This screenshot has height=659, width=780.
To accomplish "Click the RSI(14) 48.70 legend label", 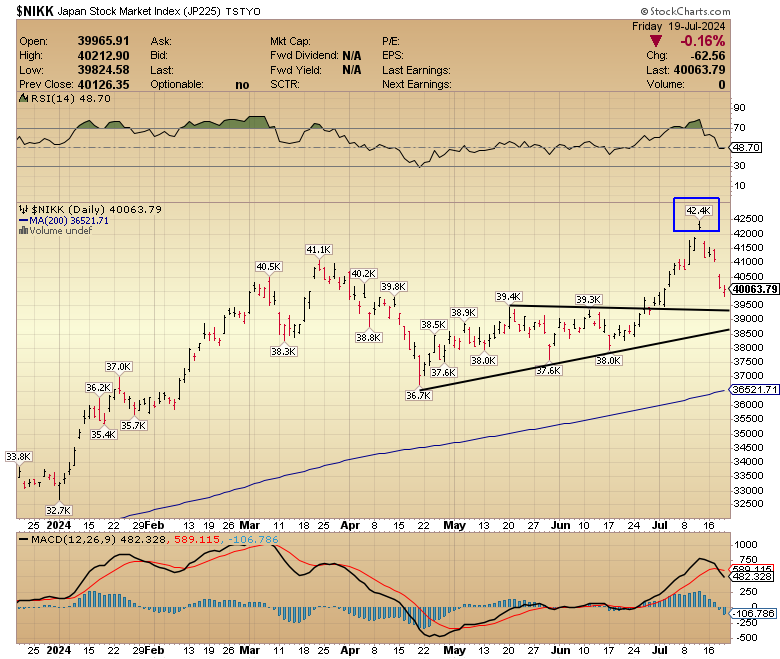I will click(71, 98).
